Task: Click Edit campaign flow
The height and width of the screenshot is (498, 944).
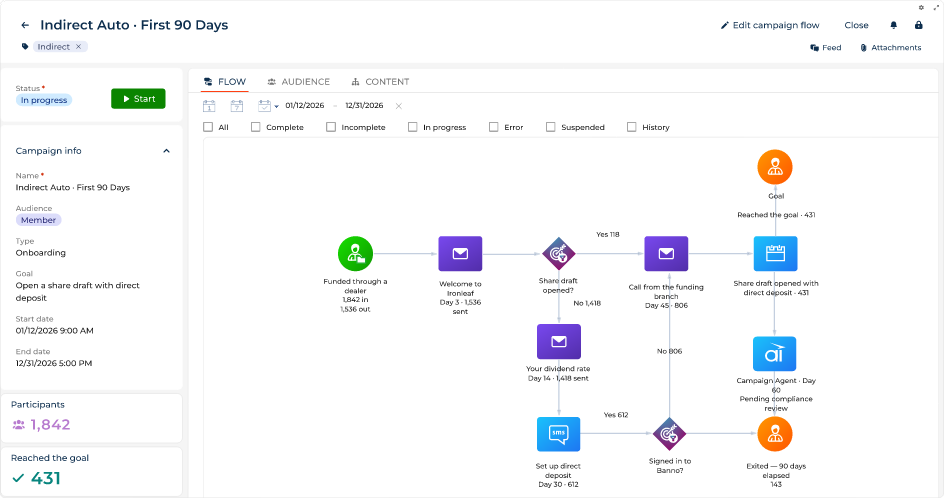Action: [770, 25]
